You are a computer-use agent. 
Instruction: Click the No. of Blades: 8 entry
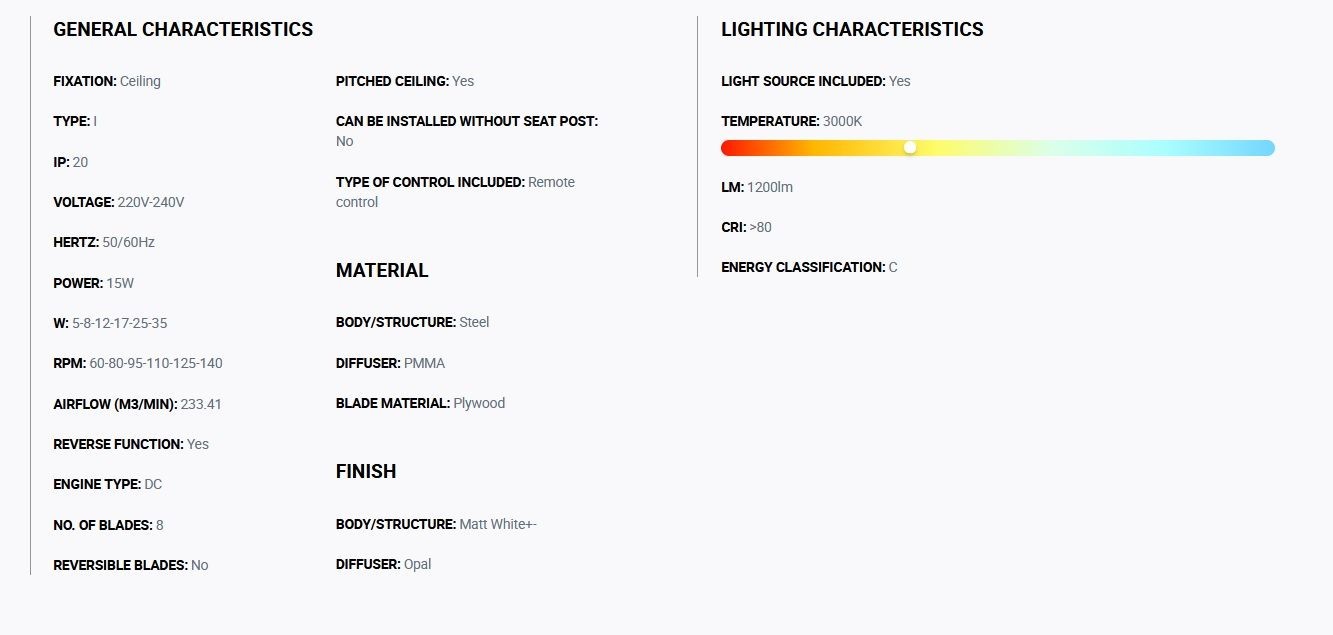coord(108,525)
